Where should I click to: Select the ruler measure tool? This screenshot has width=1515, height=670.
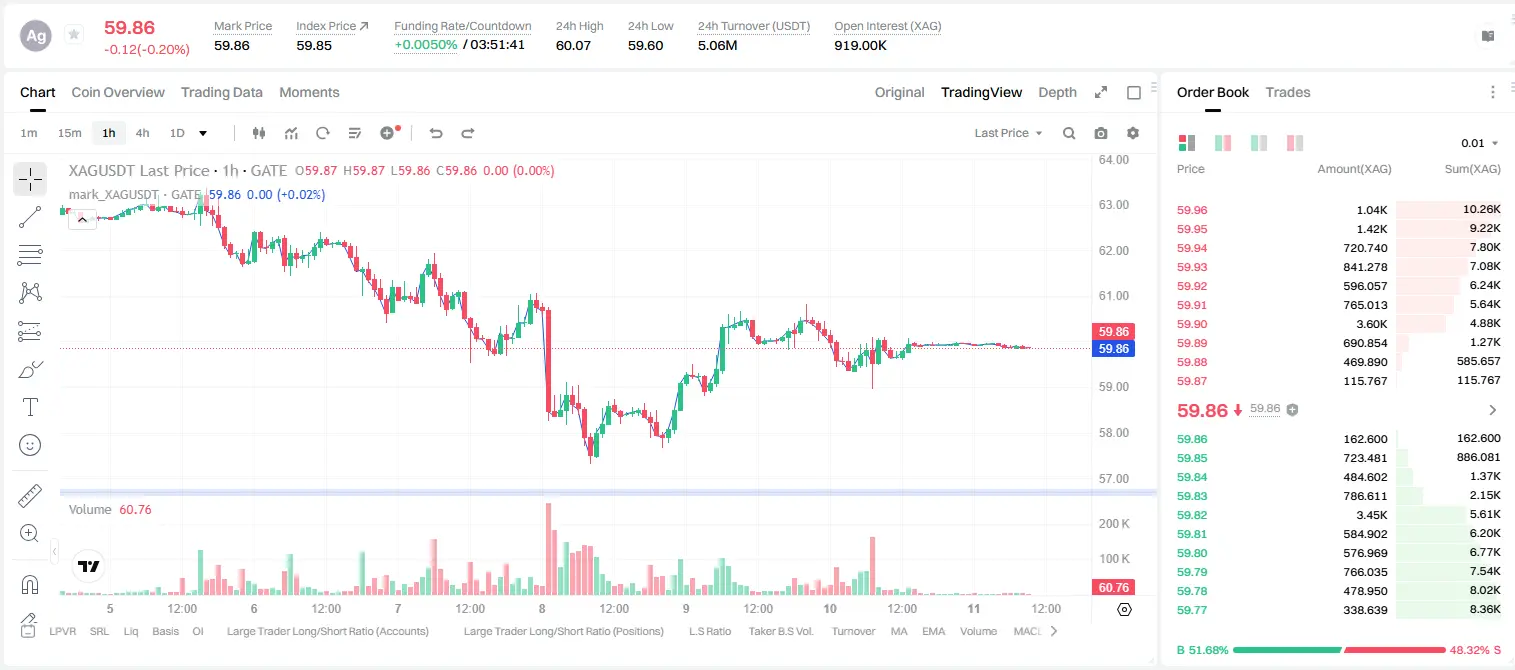pos(30,496)
